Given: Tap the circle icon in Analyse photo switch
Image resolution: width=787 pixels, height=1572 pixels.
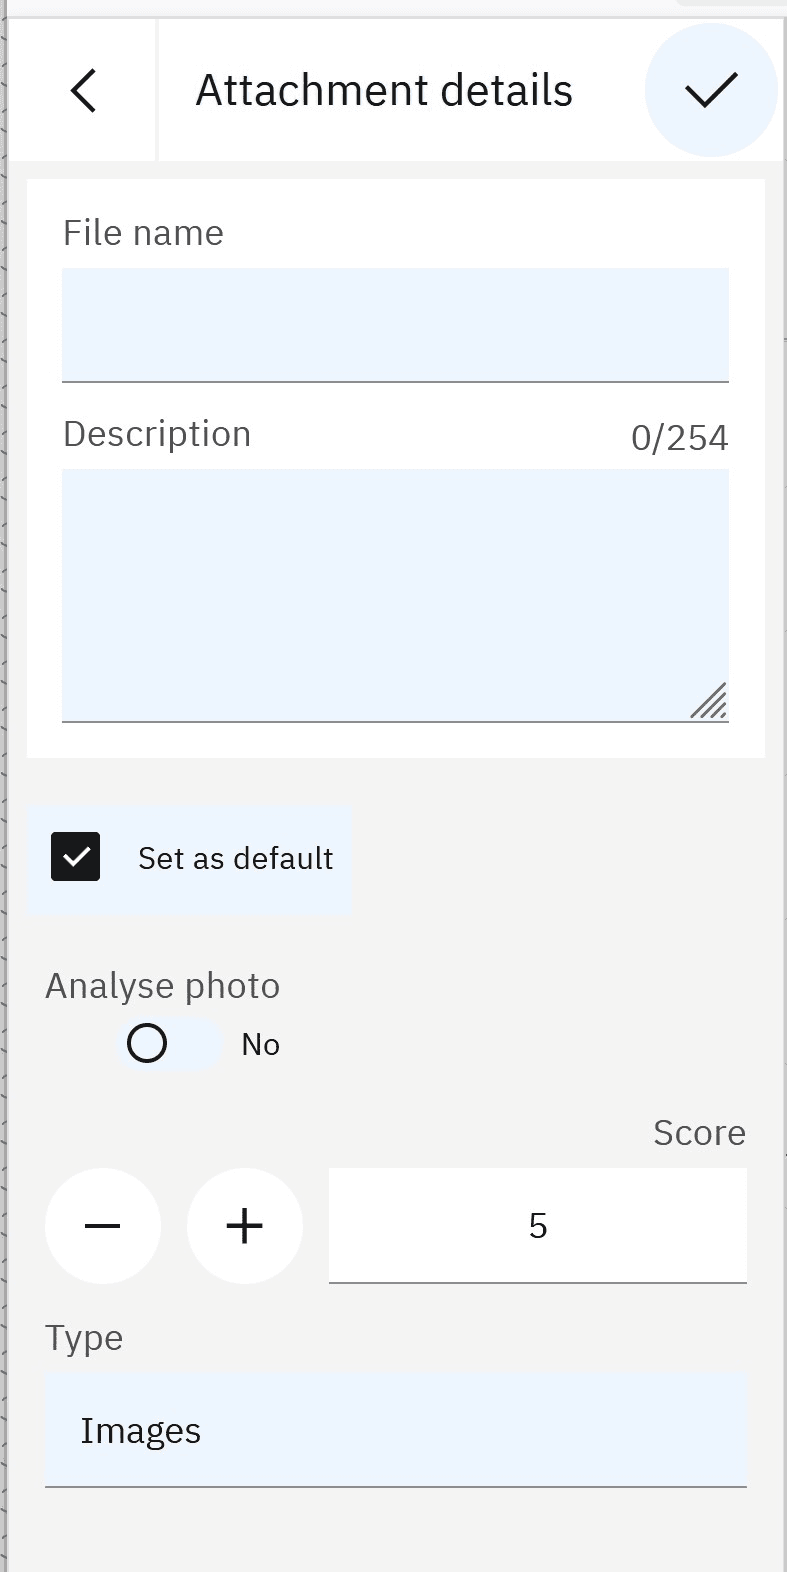Looking at the screenshot, I should pyautogui.click(x=147, y=1043).
